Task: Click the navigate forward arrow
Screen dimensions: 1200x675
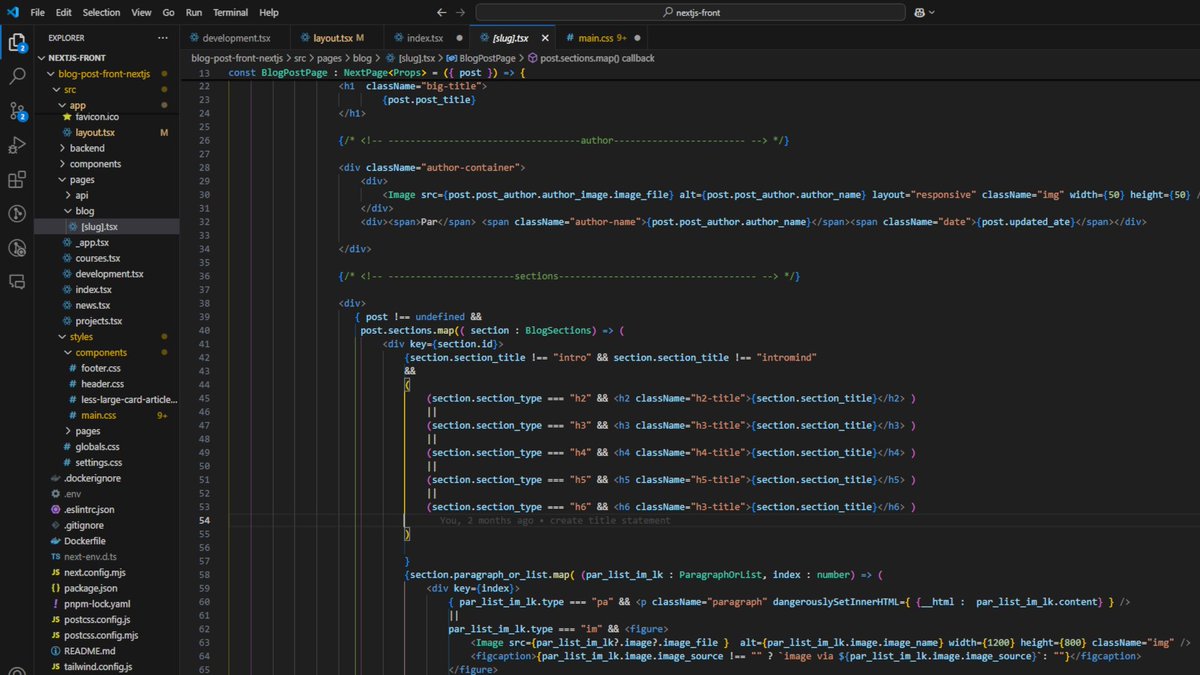Action: (459, 12)
